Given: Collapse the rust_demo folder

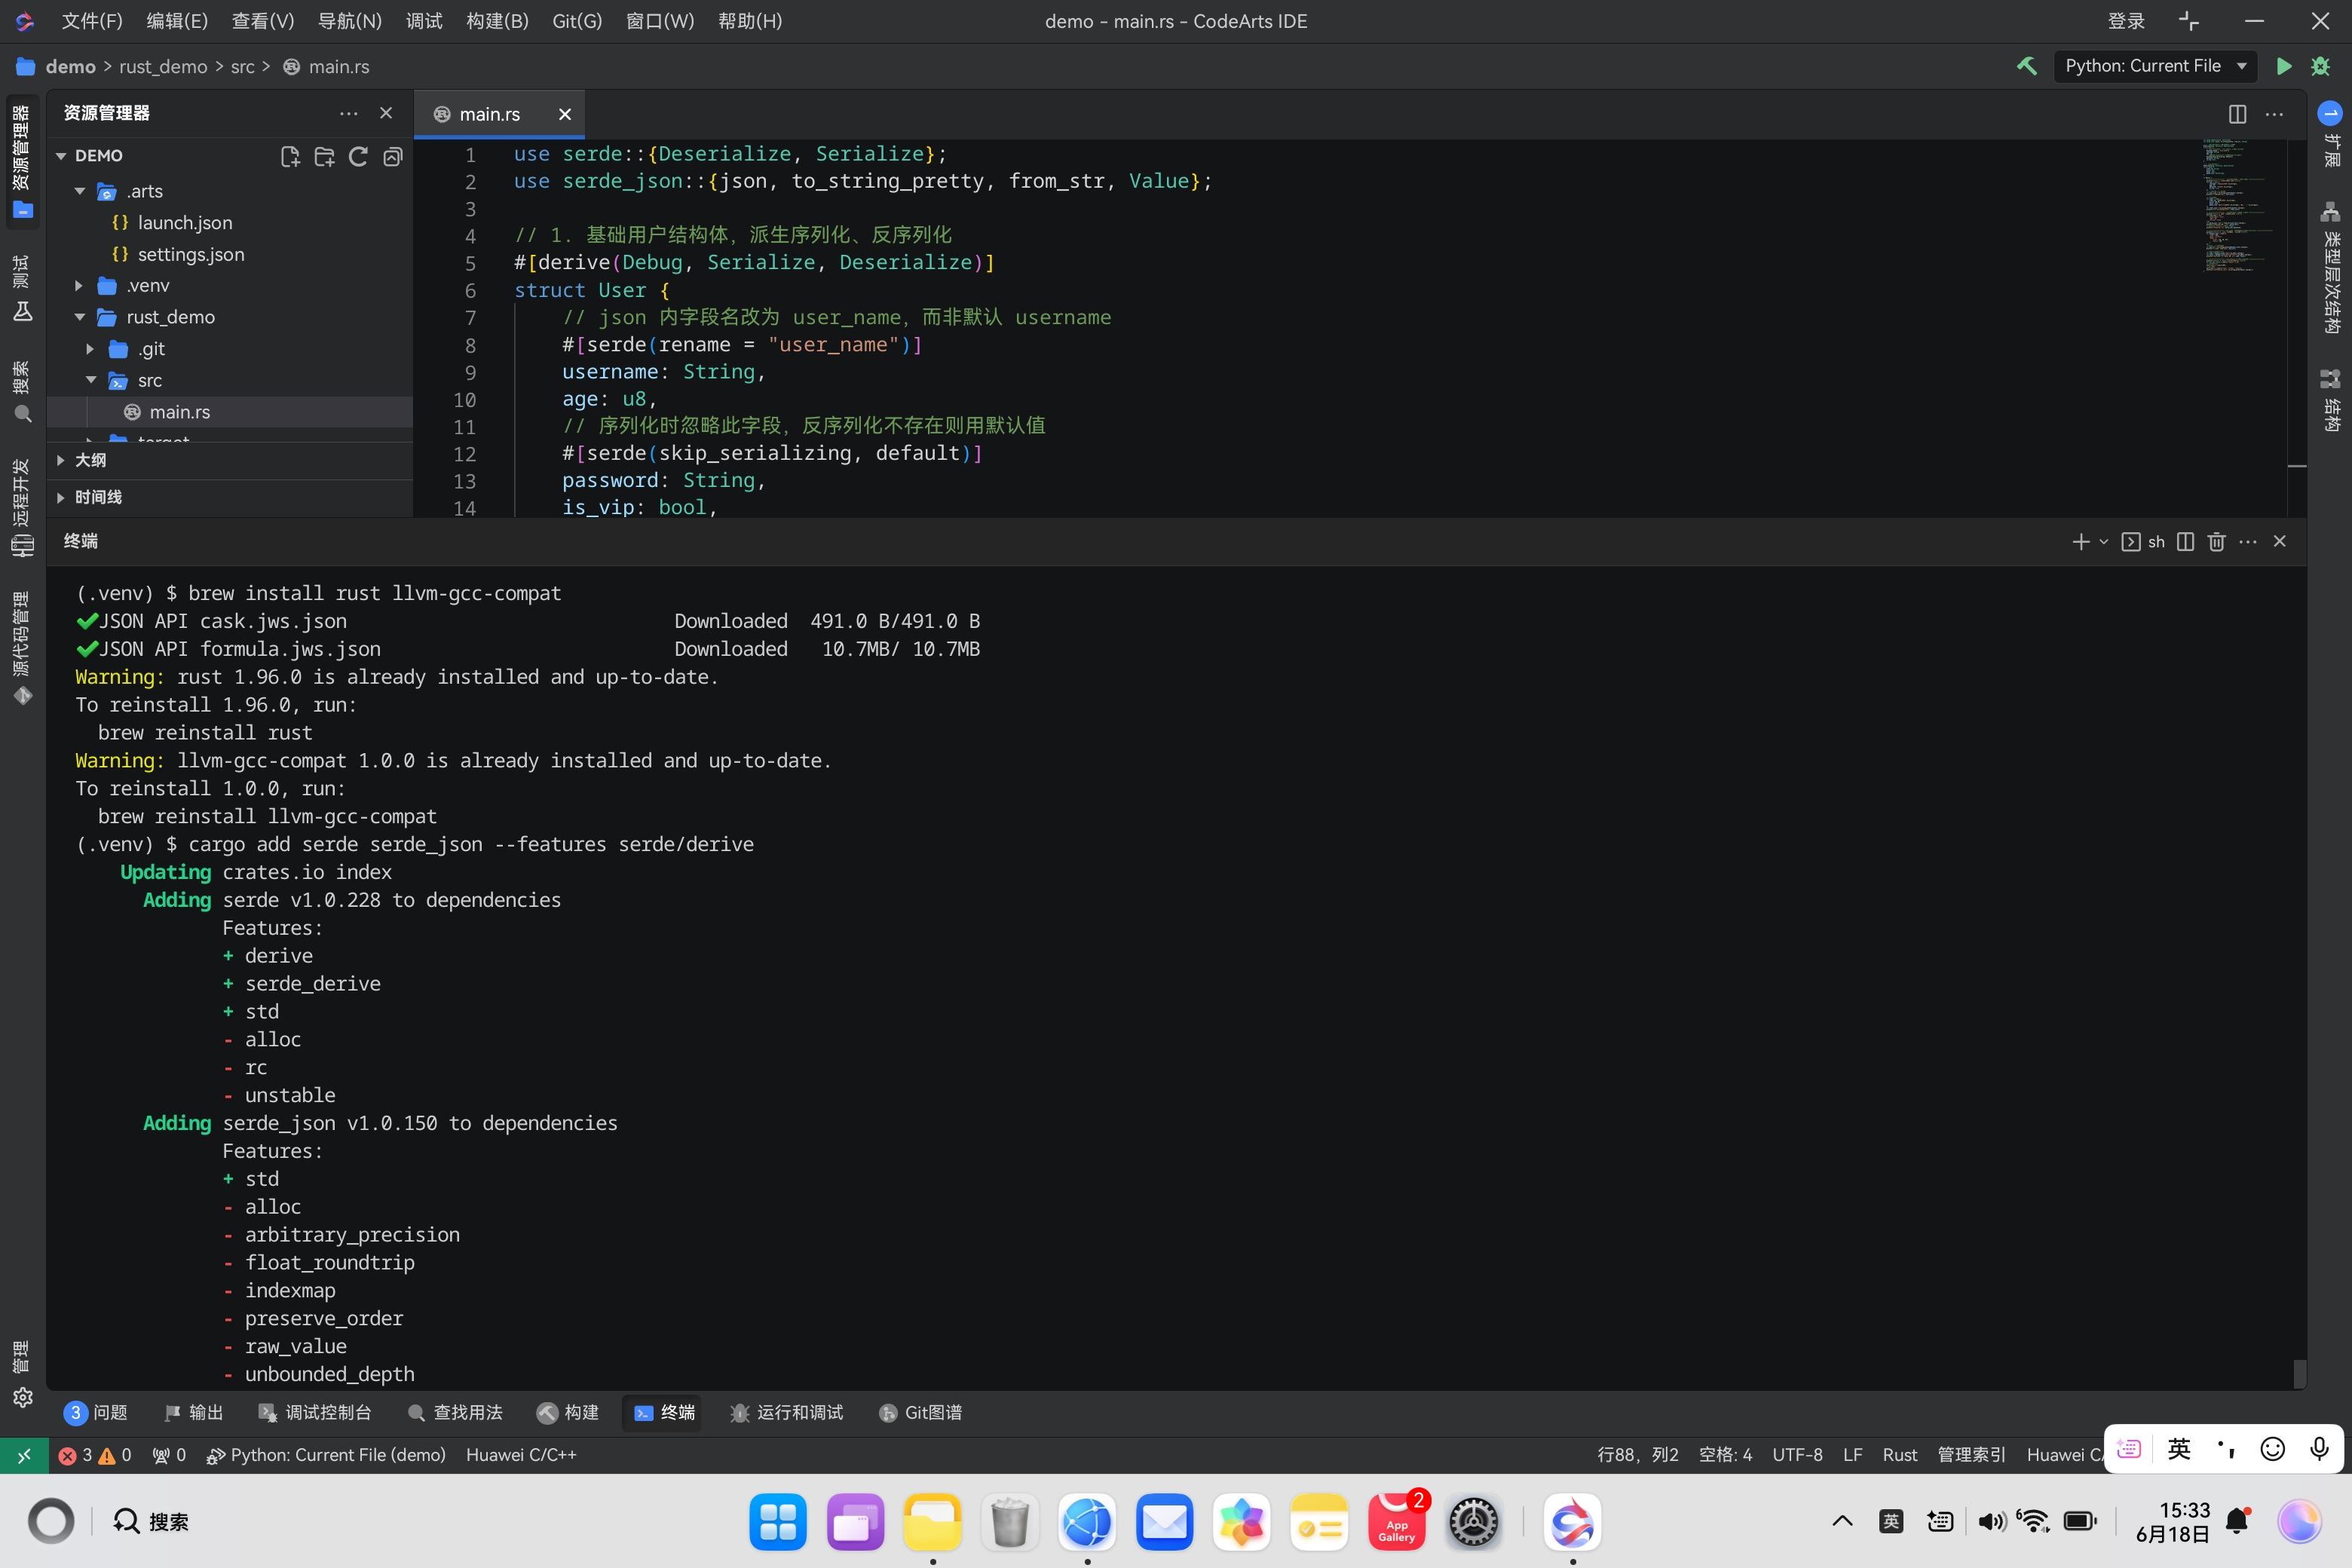Looking at the screenshot, I should click(79, 317).
